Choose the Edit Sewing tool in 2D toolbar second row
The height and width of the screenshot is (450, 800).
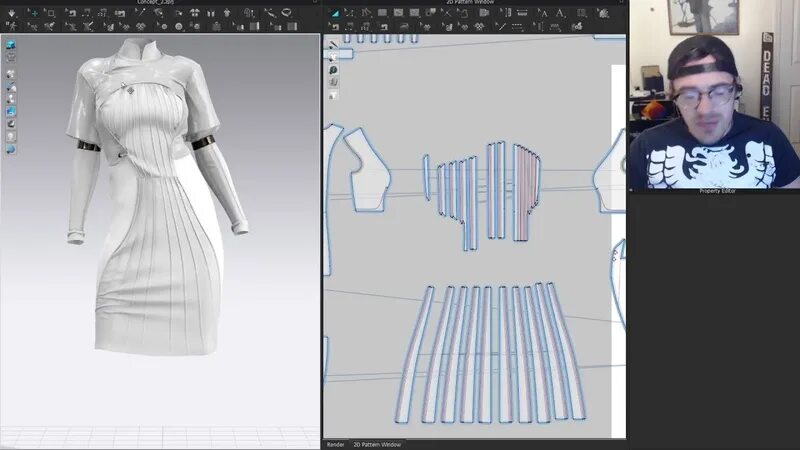click(335, 27)
